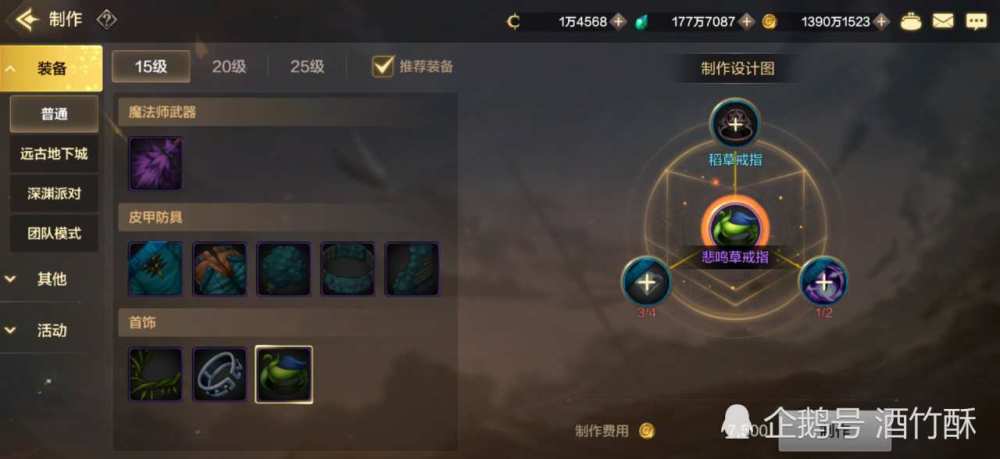Image resolution: width=1000 pixels, height=459 pixels.
Task: Add green crystal currency with plus icon
Action: [x=746, y=22]
